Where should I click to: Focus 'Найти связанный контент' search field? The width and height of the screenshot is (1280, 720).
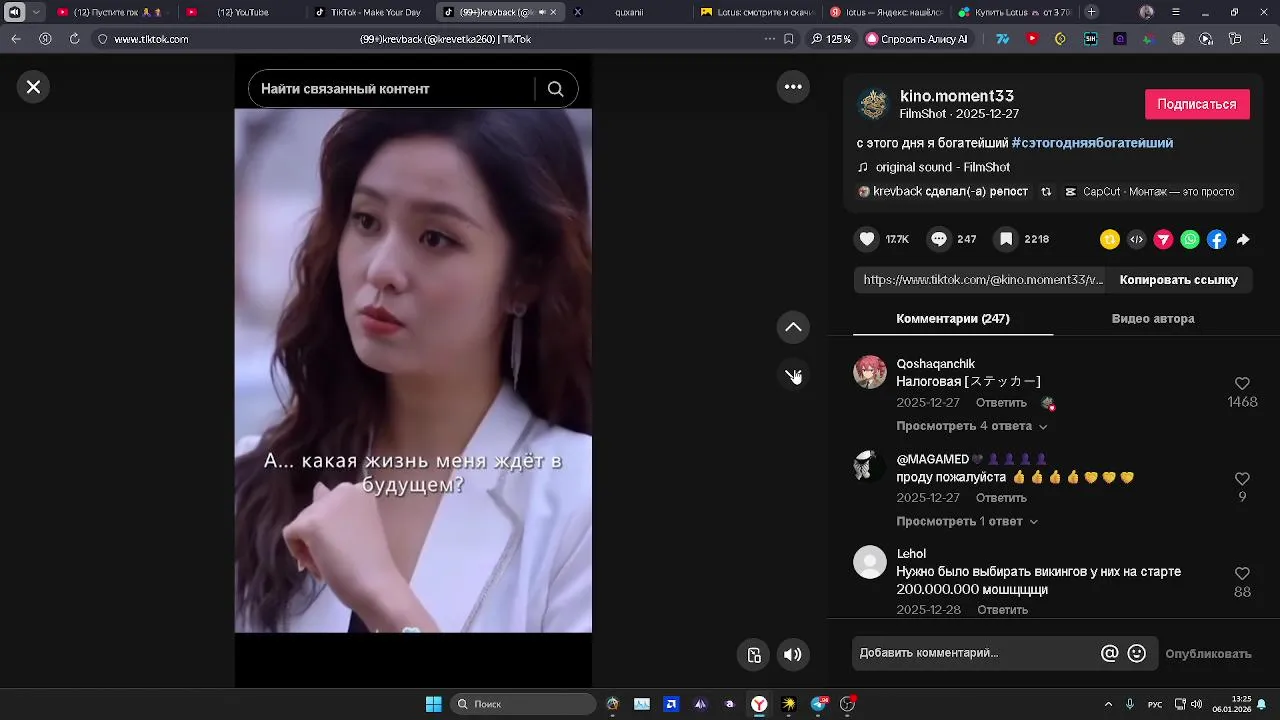pyautogui.click(x=390, y=89)
